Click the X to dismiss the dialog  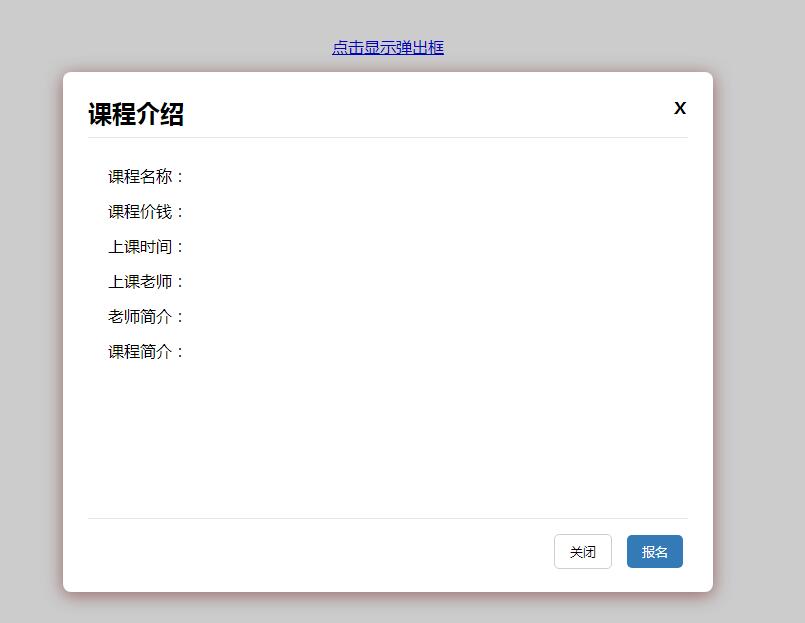[680, 108]
